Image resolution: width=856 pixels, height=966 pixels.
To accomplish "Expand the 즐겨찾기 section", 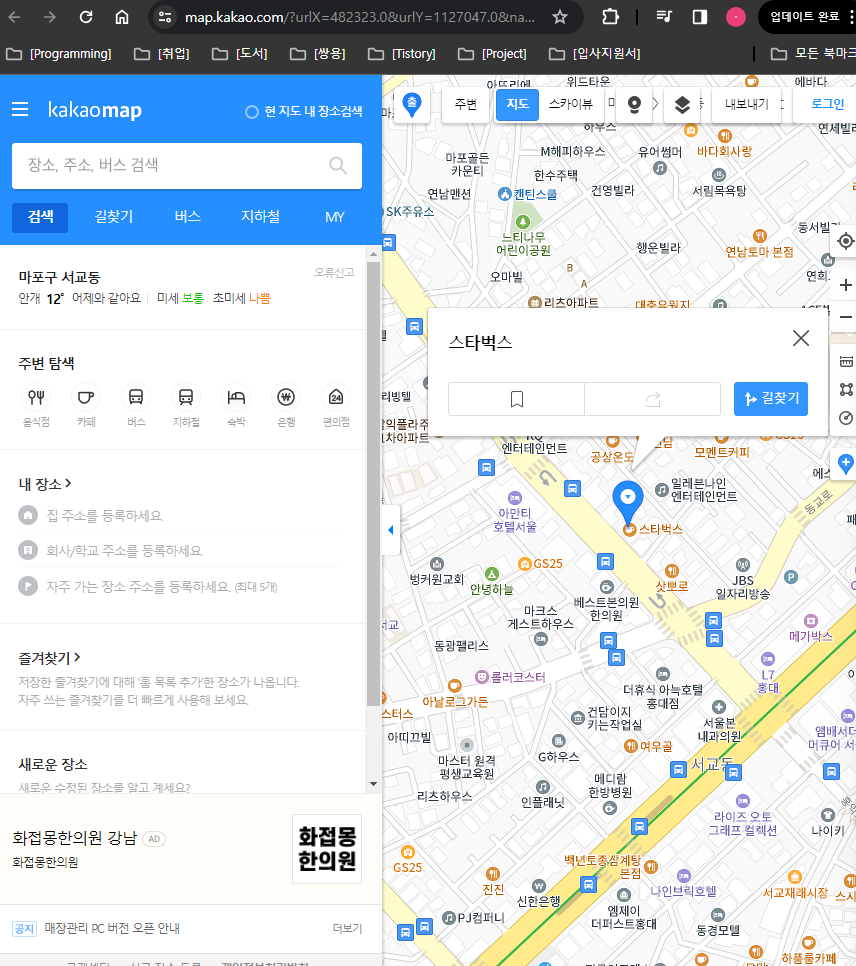I will (x=49, y=658).
